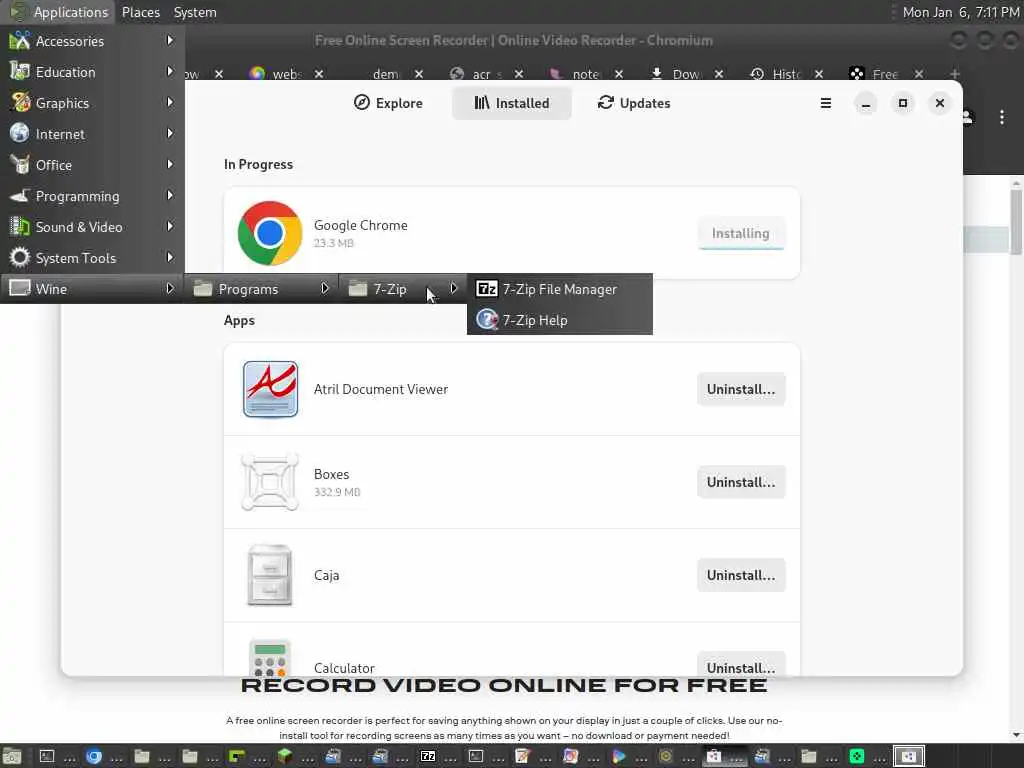Expand the Office submenu arrow
1024x768 pixels.
(170, 165)
